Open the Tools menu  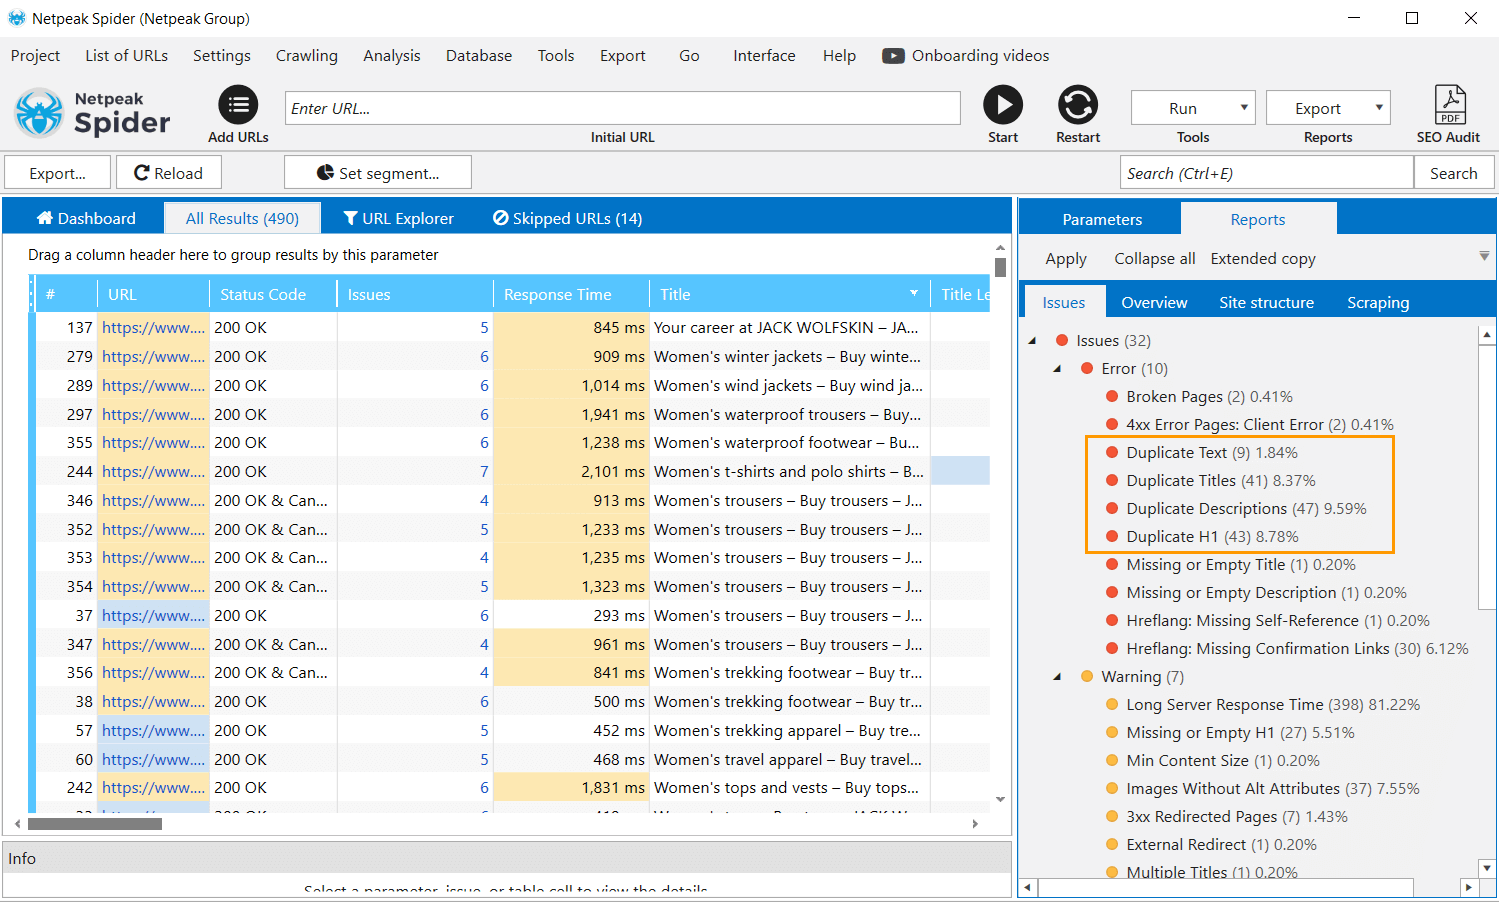pos(556,56)
